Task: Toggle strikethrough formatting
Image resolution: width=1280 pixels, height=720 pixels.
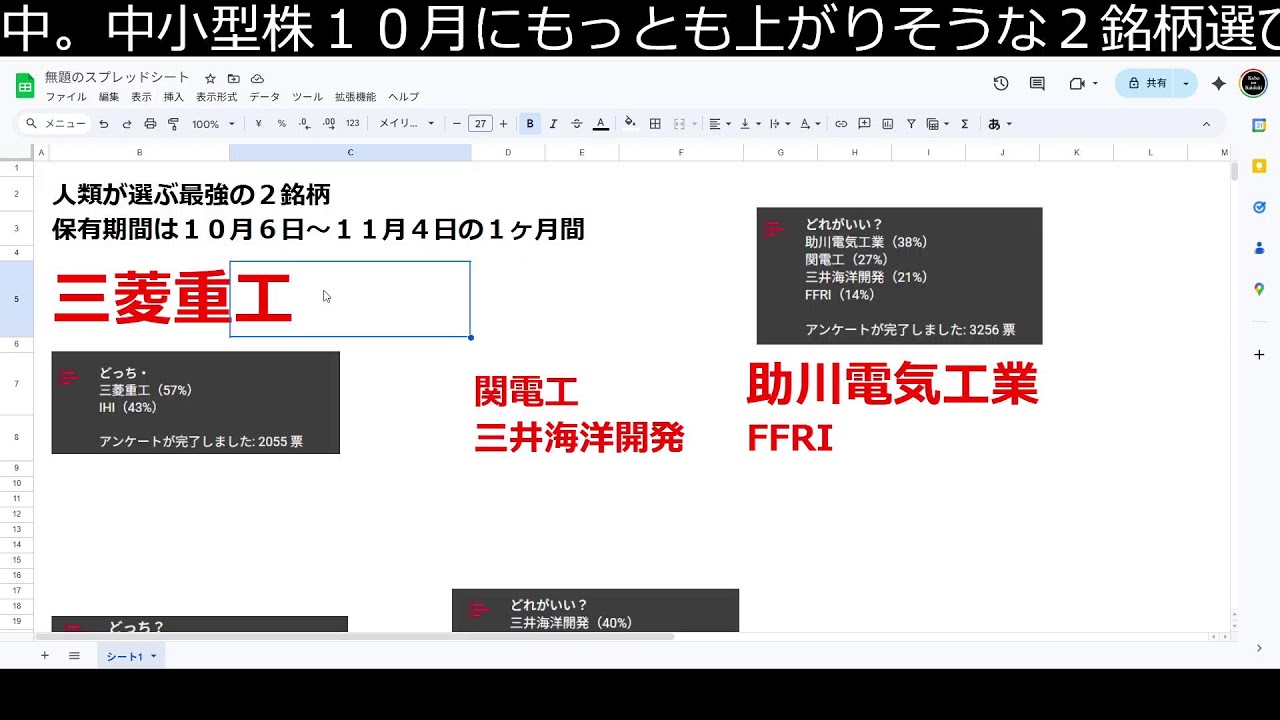Action: pos(575,123)
